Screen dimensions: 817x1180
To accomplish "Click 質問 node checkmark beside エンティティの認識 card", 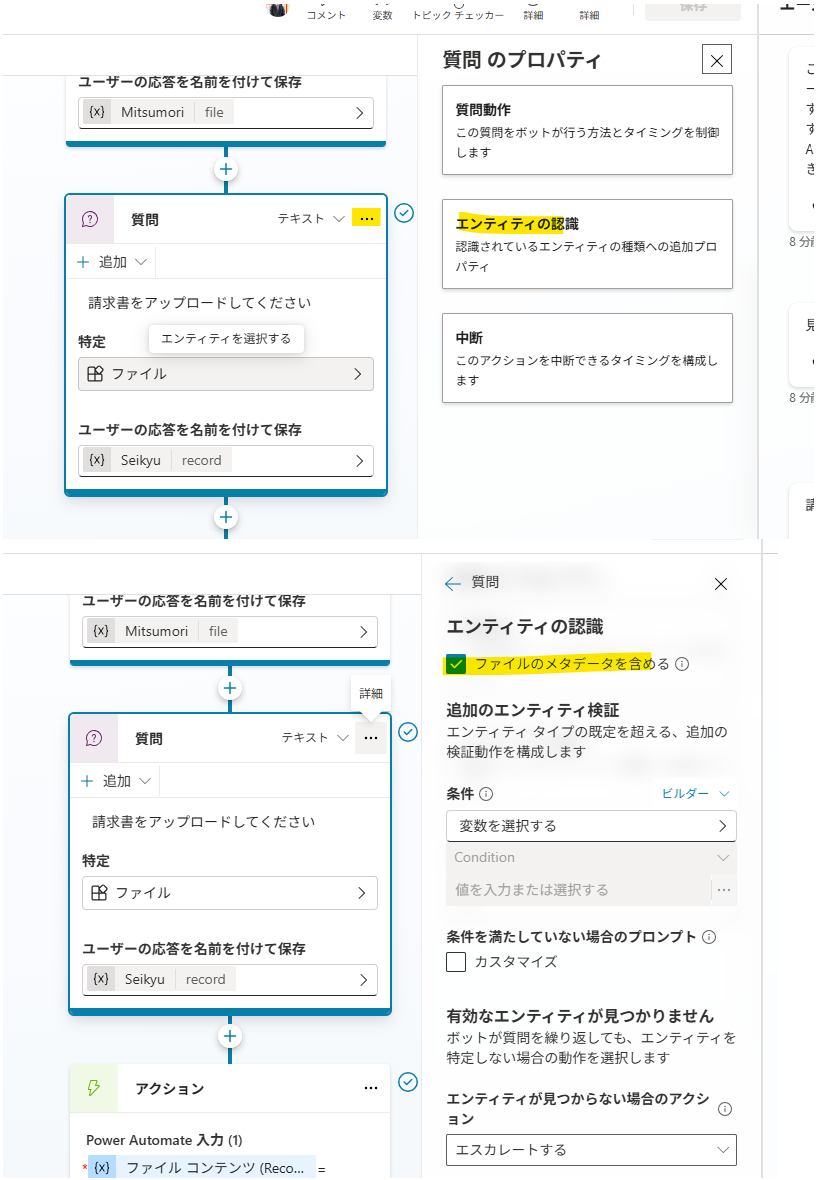I will point(404,213).
